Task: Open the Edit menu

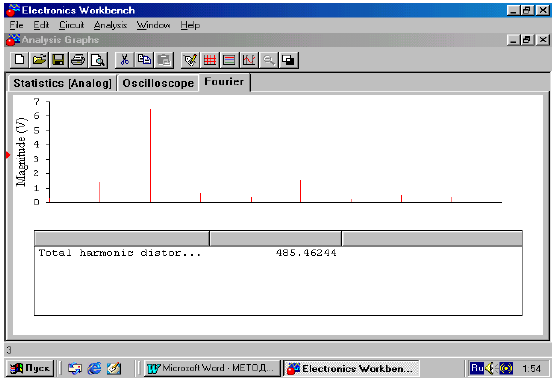Action: click(x=41, y=25)
